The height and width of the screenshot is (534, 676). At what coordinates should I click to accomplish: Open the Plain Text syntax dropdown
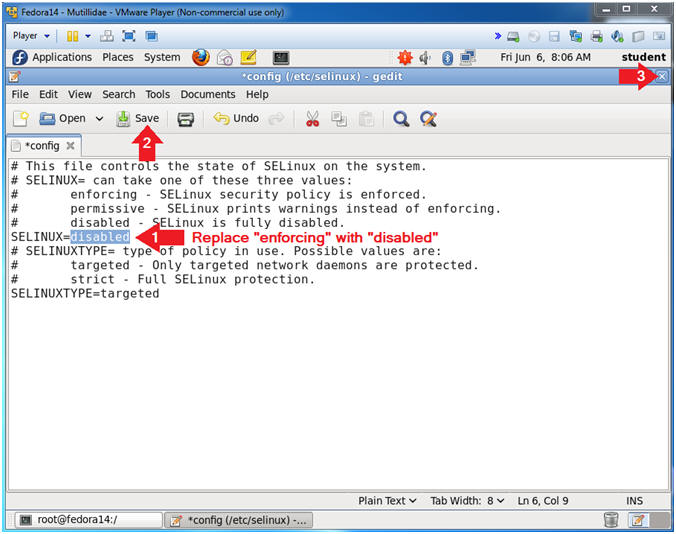click(387, 501)
